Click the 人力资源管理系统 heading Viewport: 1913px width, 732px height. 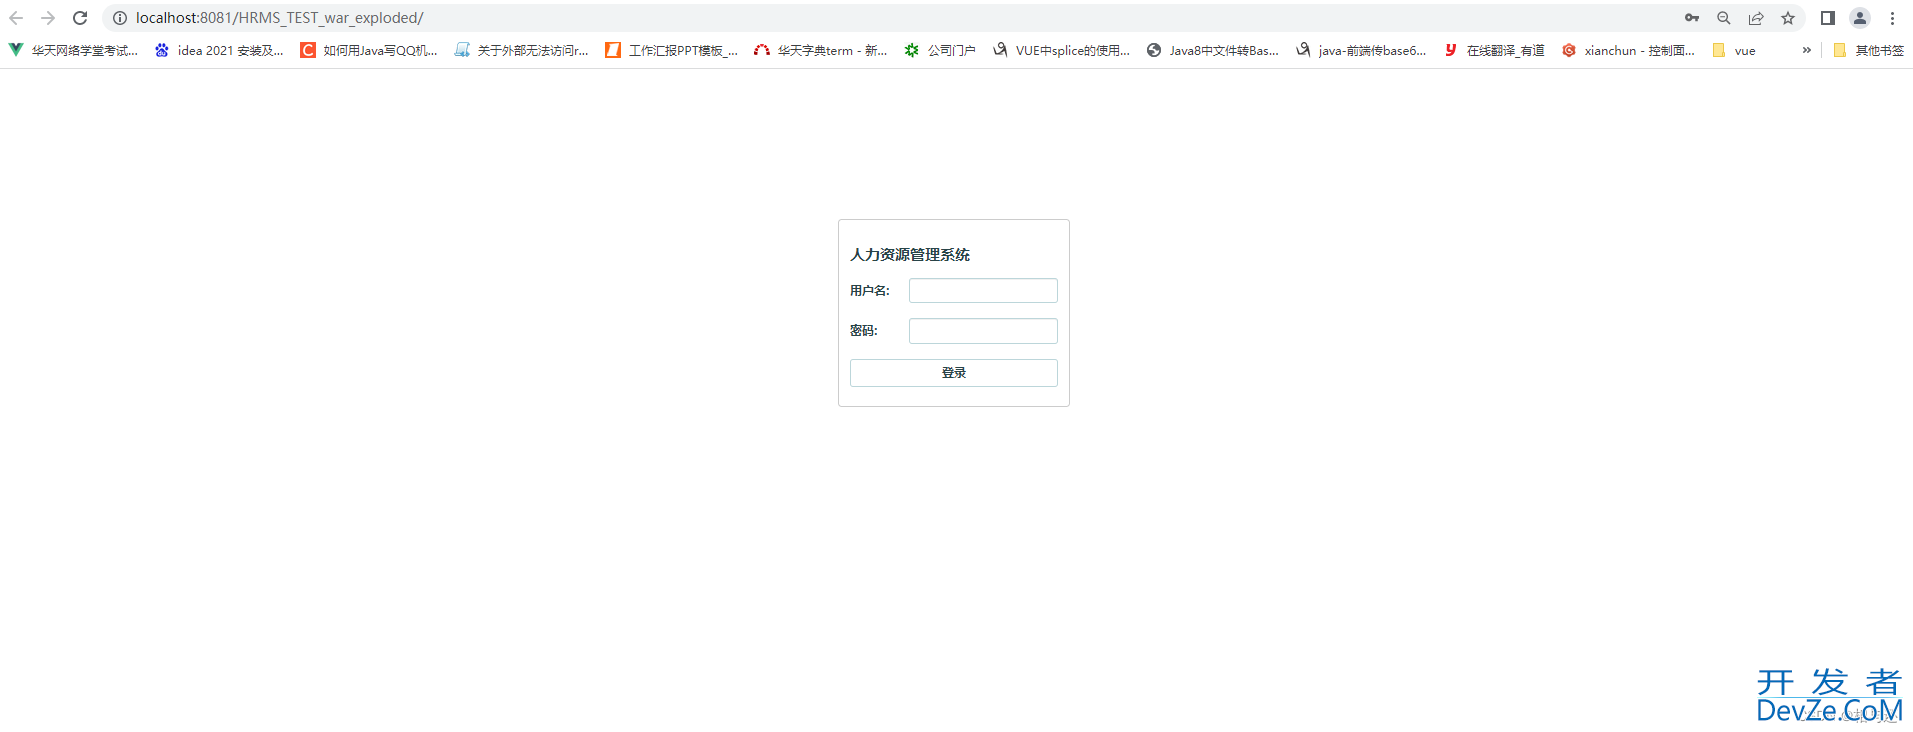[x=910, y=255]
